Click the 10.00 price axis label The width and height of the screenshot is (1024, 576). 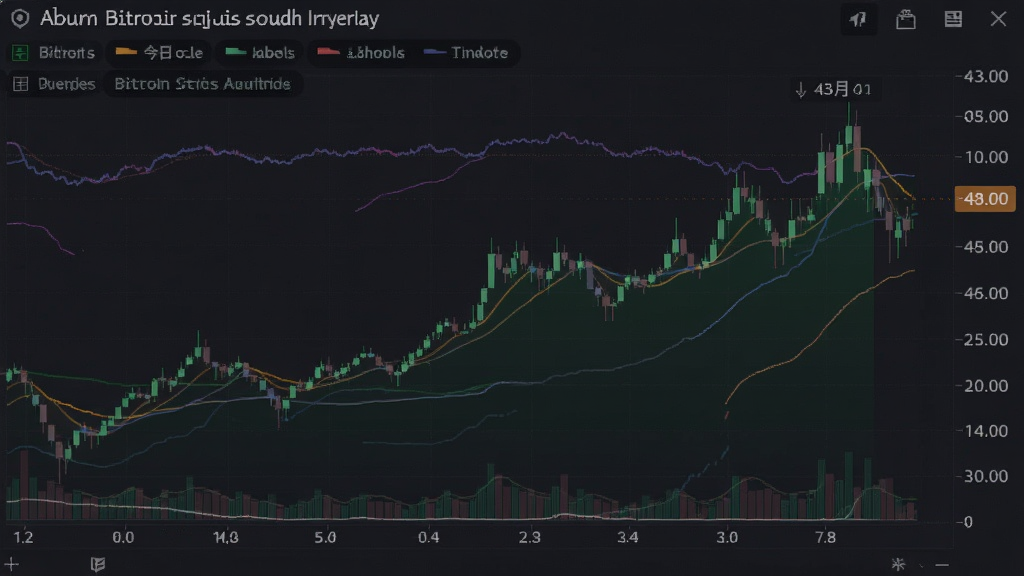(x=986, y=157)
